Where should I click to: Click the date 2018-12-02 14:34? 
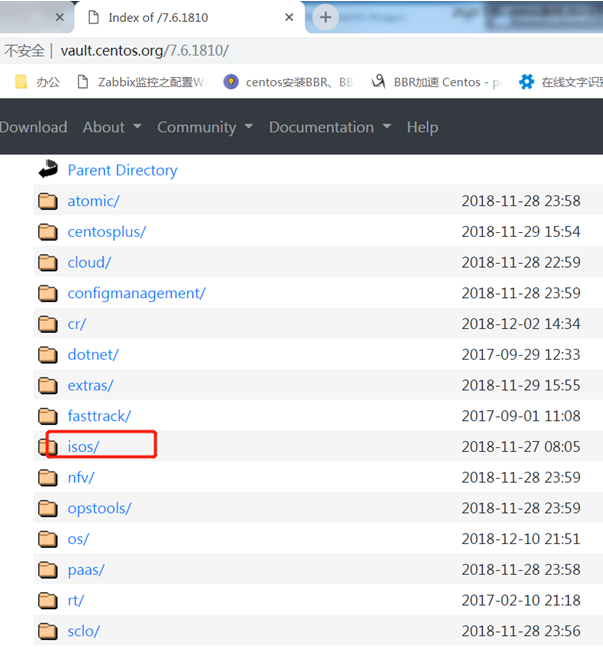point(521,324)
